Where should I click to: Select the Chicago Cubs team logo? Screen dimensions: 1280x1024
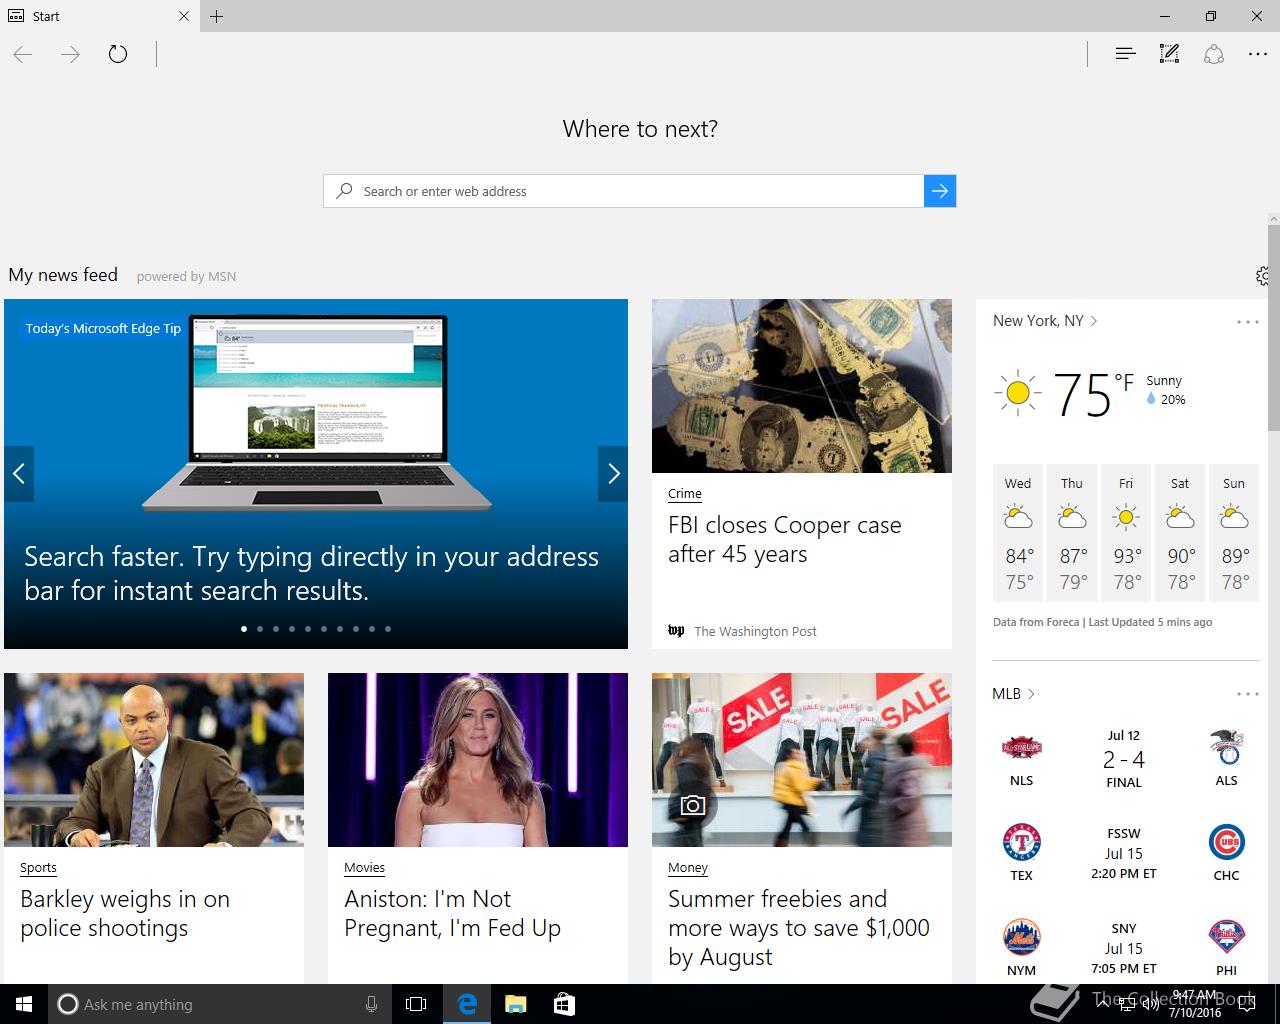click(1227, 843)
